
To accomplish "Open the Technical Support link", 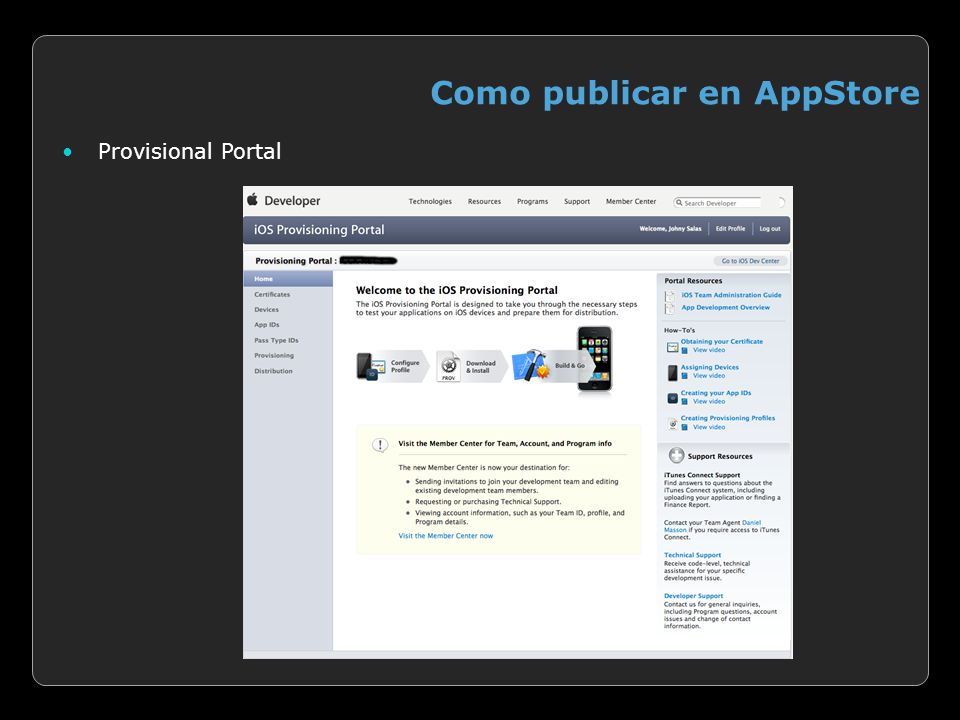I will (x=692, y=555).
